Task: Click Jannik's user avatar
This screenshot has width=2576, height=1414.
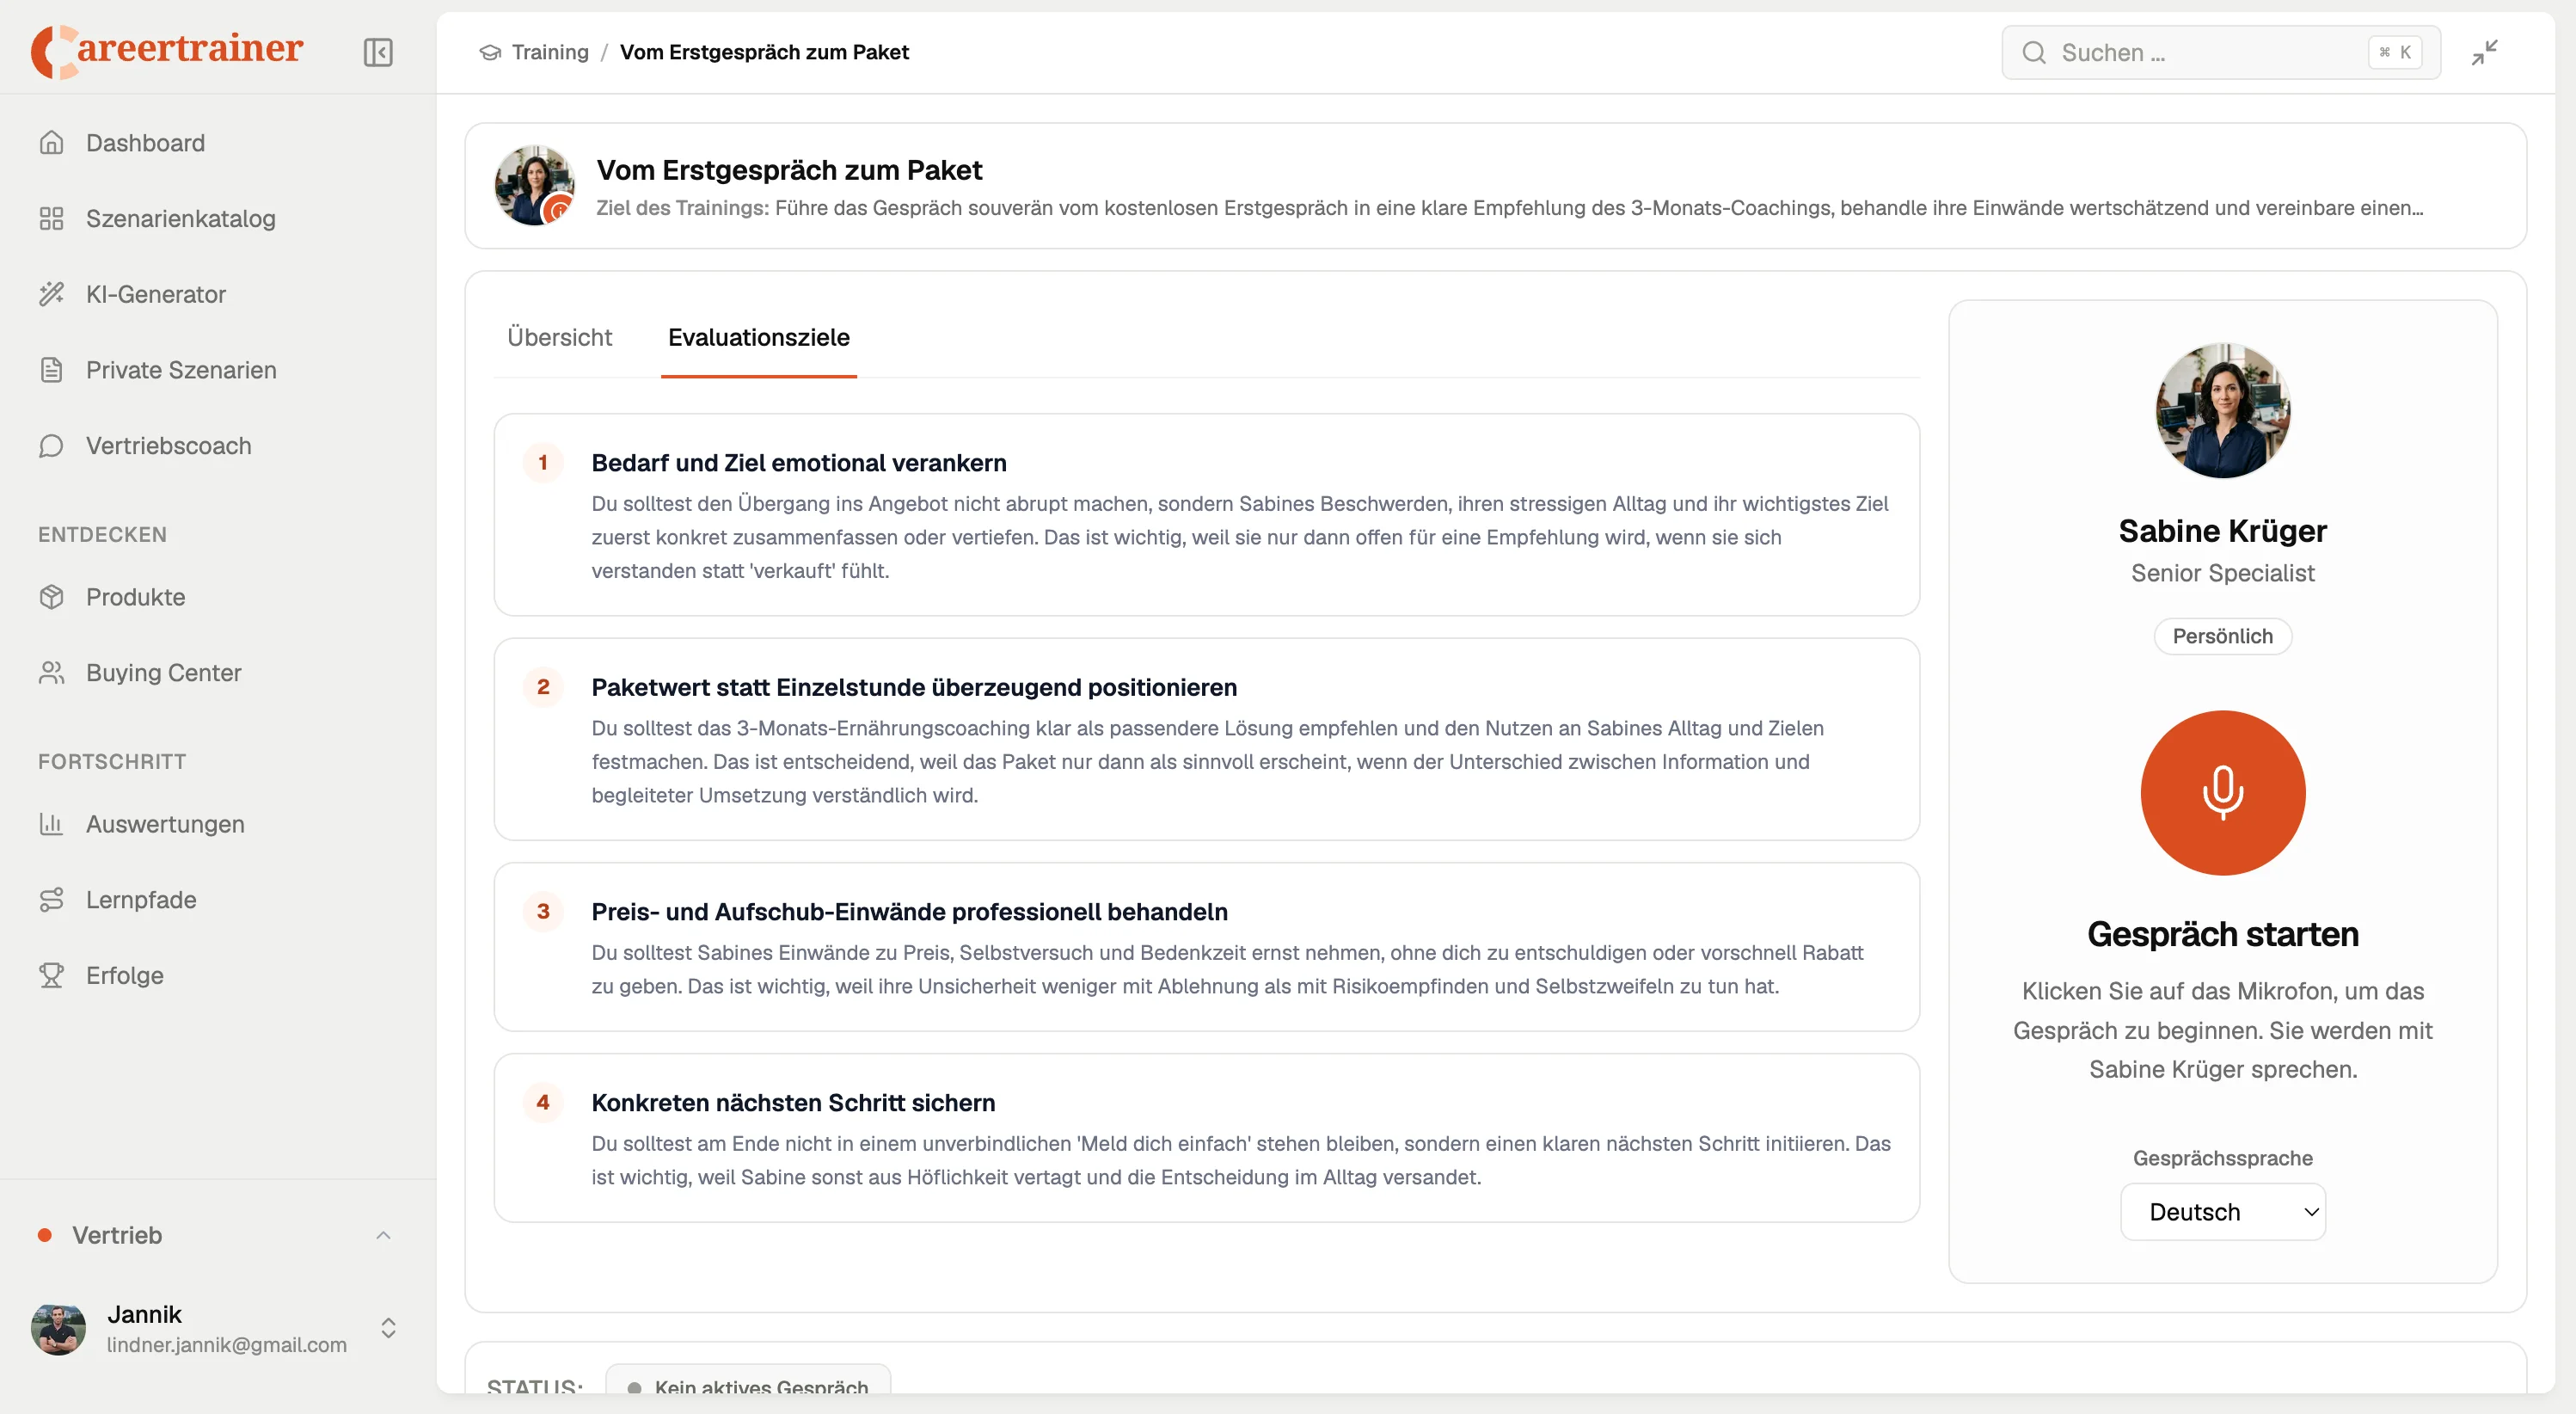Action: pyautogui.click(x=58, y=1329)
